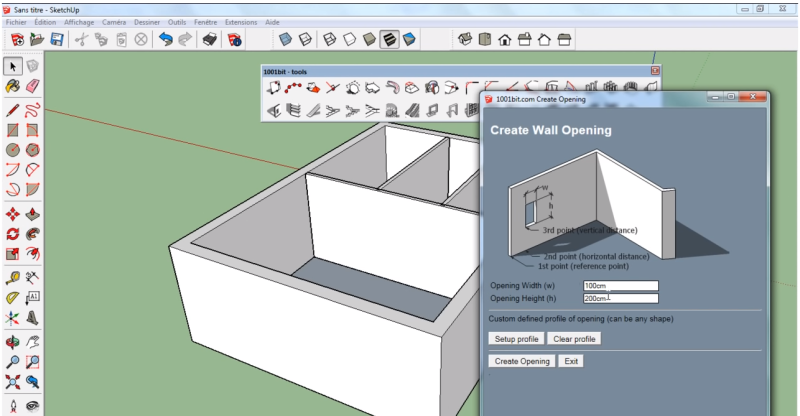Undo the last action
Viewport: 800px width, 416px height.
[166, 40]
